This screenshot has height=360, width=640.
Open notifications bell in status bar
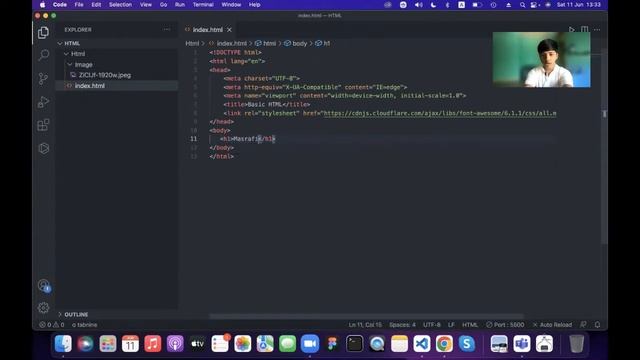click(x=597, y=324)
